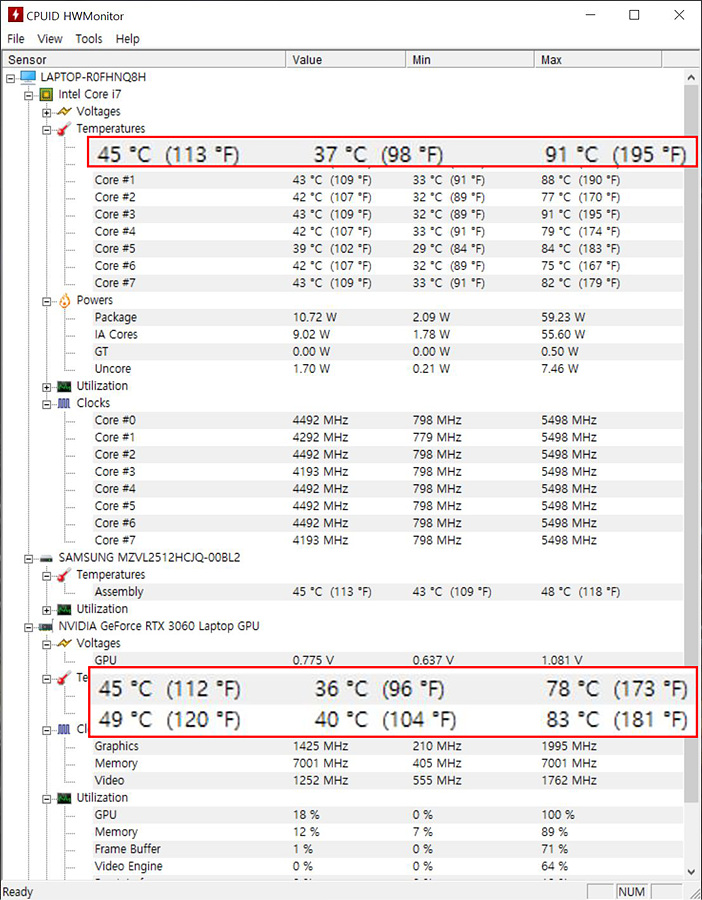Expand the Utilization node under the SAMSUNG drive
The image size is (702, 900).
pyautogui.click(x=46, y=611)
